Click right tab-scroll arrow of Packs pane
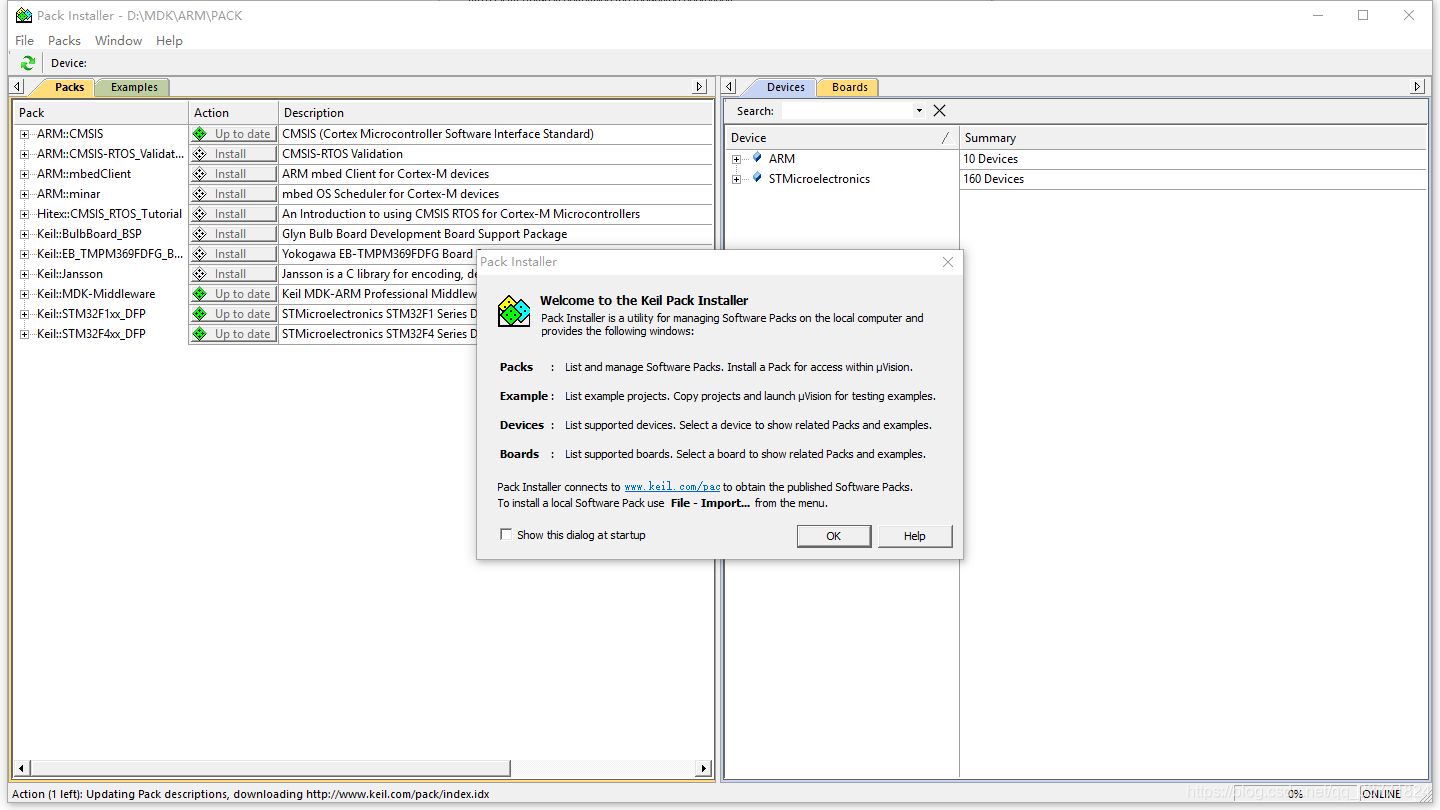The image size is (1440, 810). 701,87
